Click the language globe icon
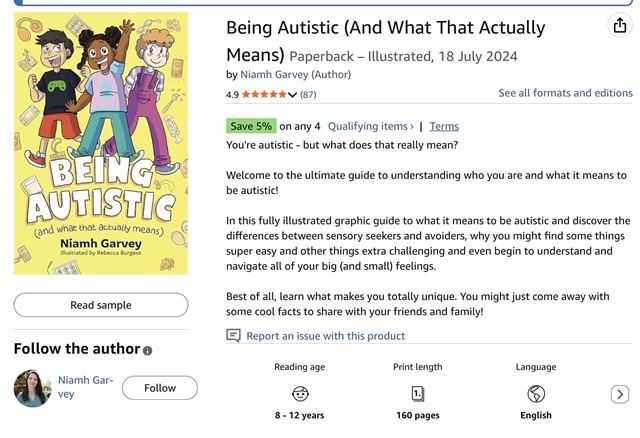Viewport: 640px width, 438px height. (535, 393)
